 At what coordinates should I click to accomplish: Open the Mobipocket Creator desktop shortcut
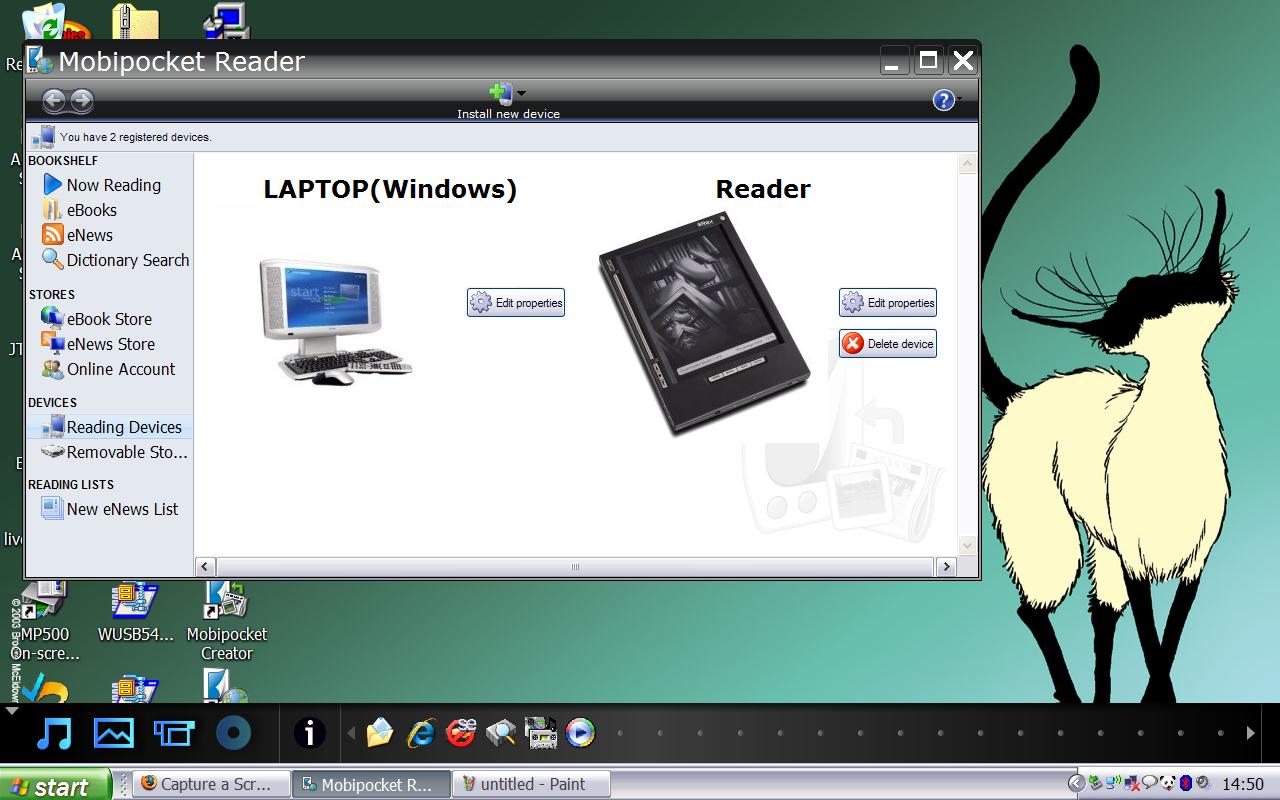(x=227, y=622)
